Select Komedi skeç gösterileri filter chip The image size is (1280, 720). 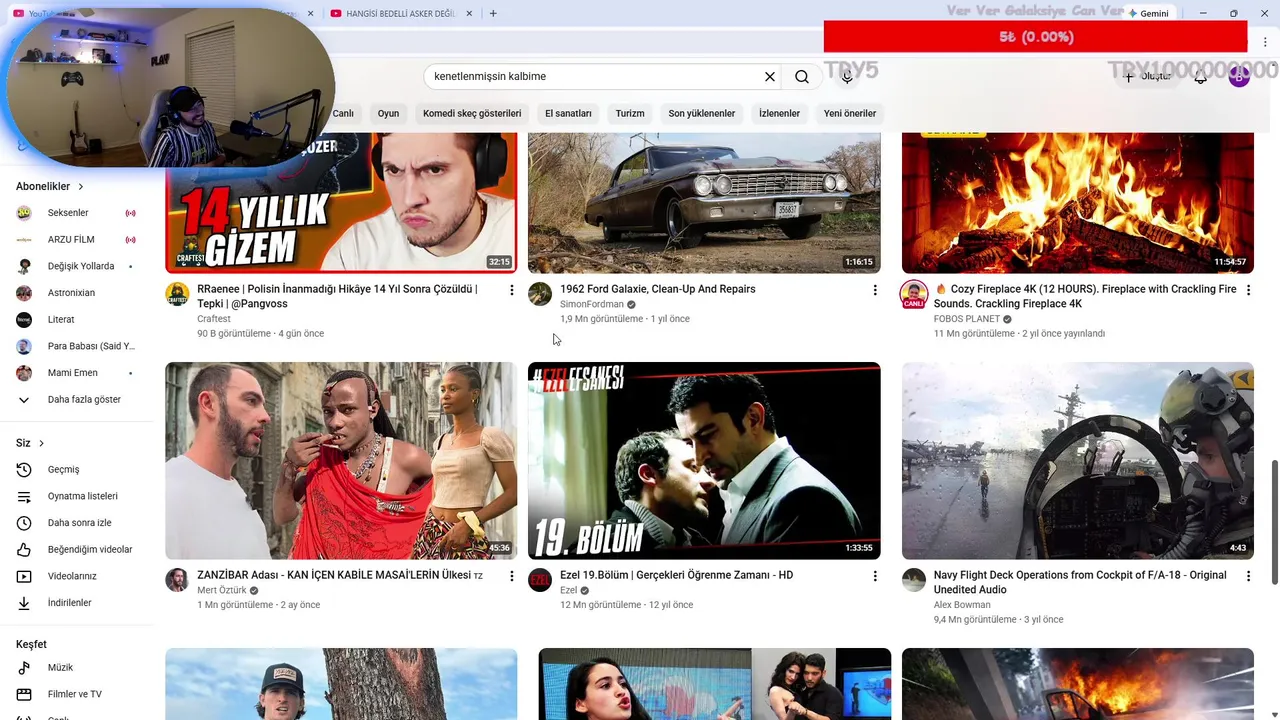472,114
